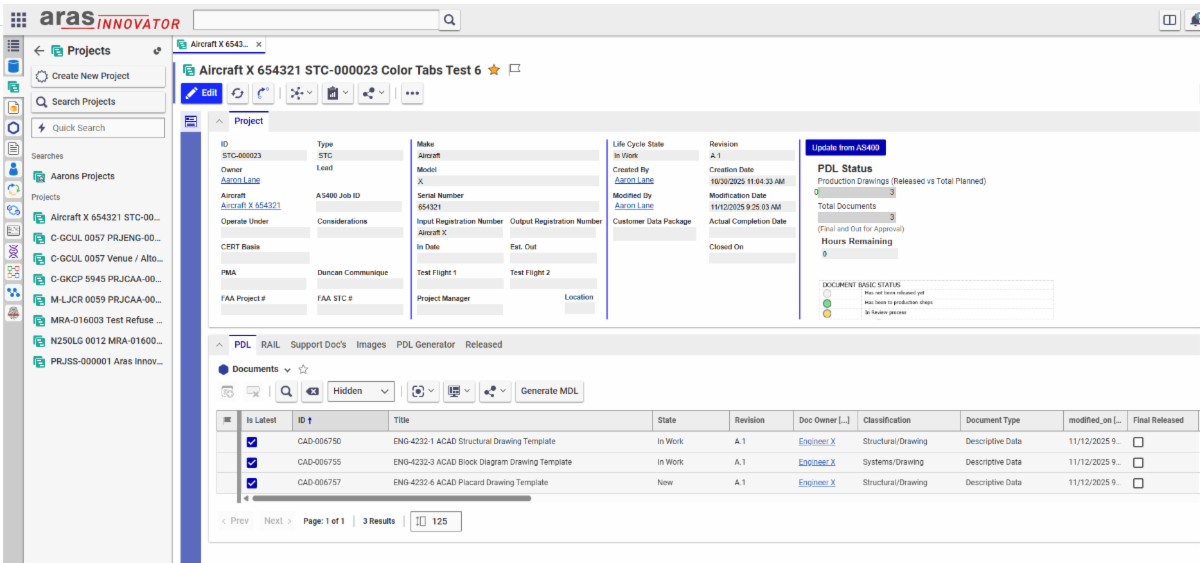Viewport: 1200px width, 563px height.
Task: Open the three-dots more actions menu
Action: pyautogui.click(x=412, y=93)
